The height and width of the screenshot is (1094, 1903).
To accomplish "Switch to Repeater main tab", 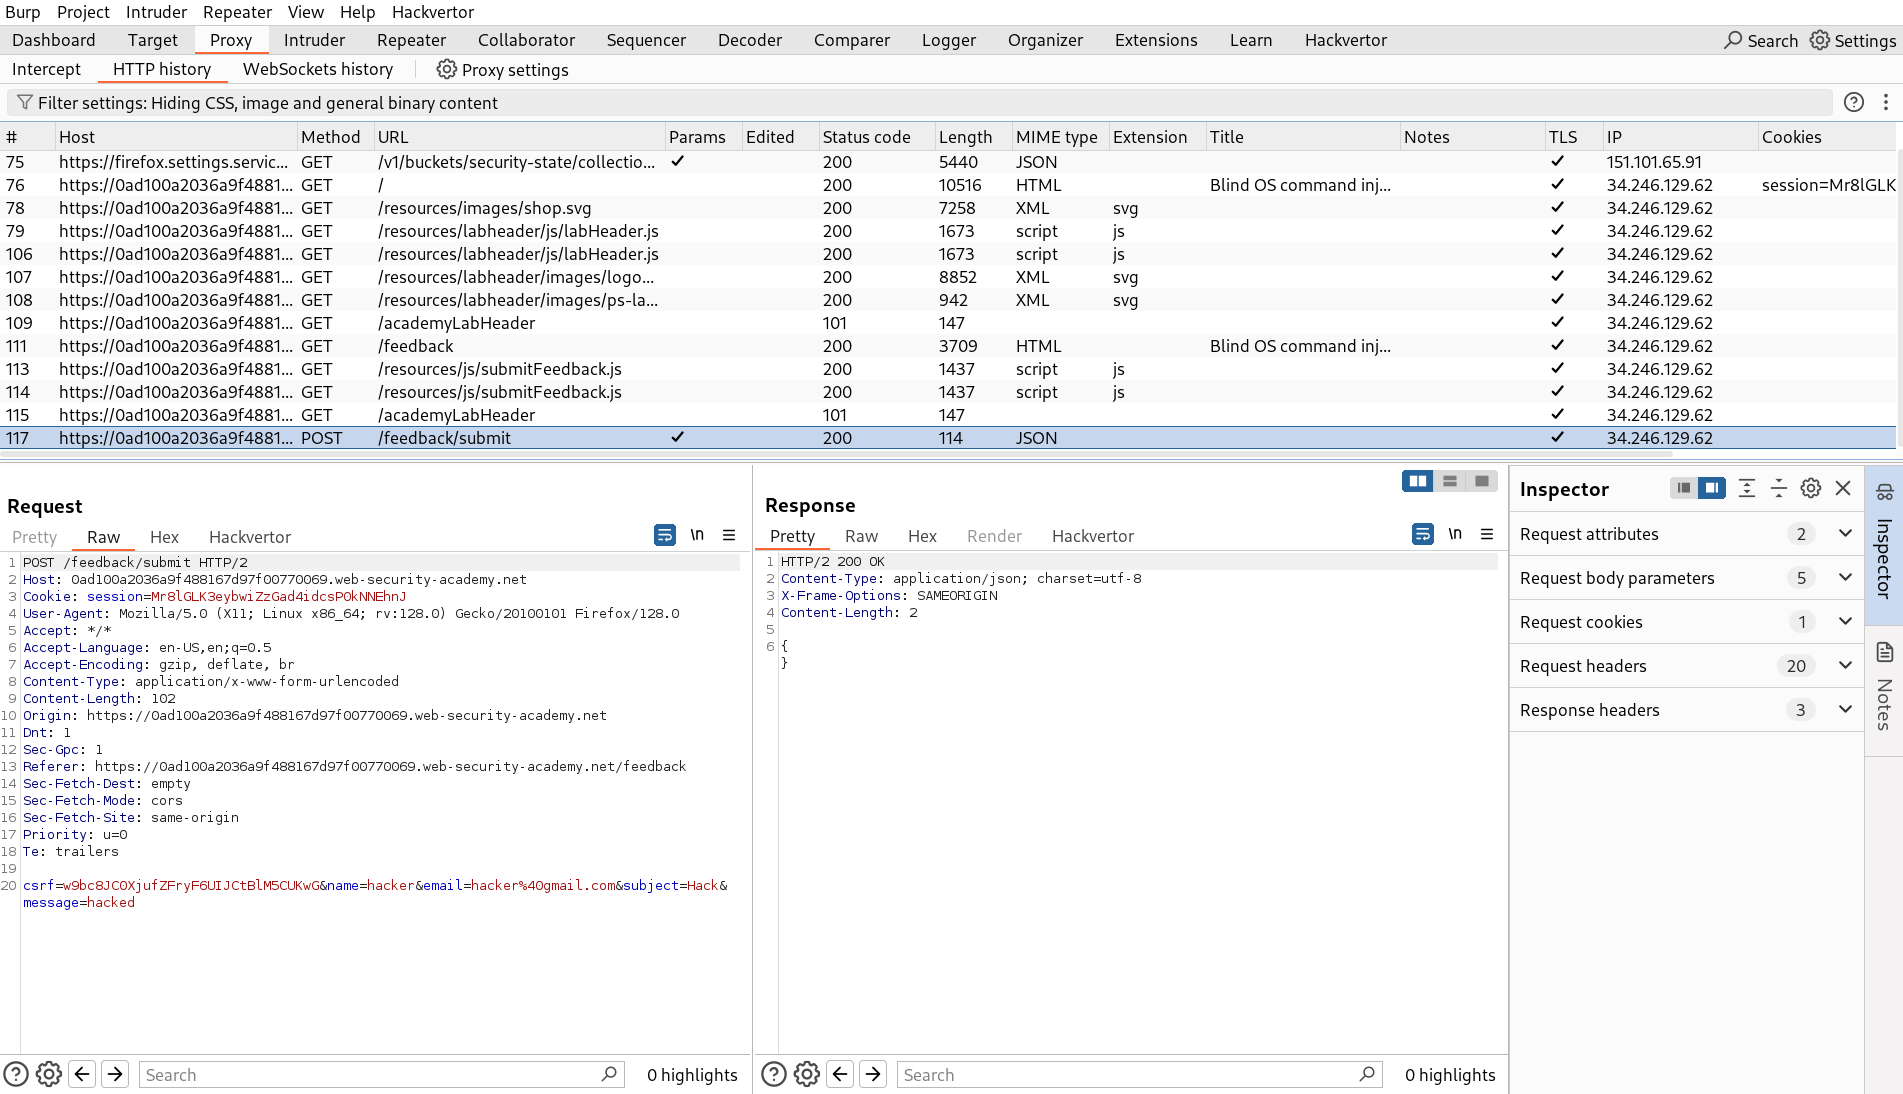I will point(411,40).
